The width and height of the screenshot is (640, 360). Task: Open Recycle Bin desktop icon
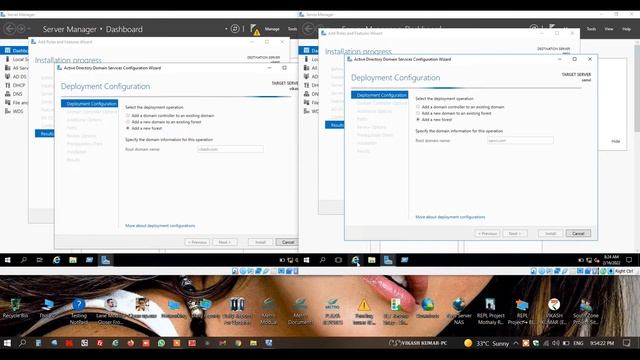(15, 308)
